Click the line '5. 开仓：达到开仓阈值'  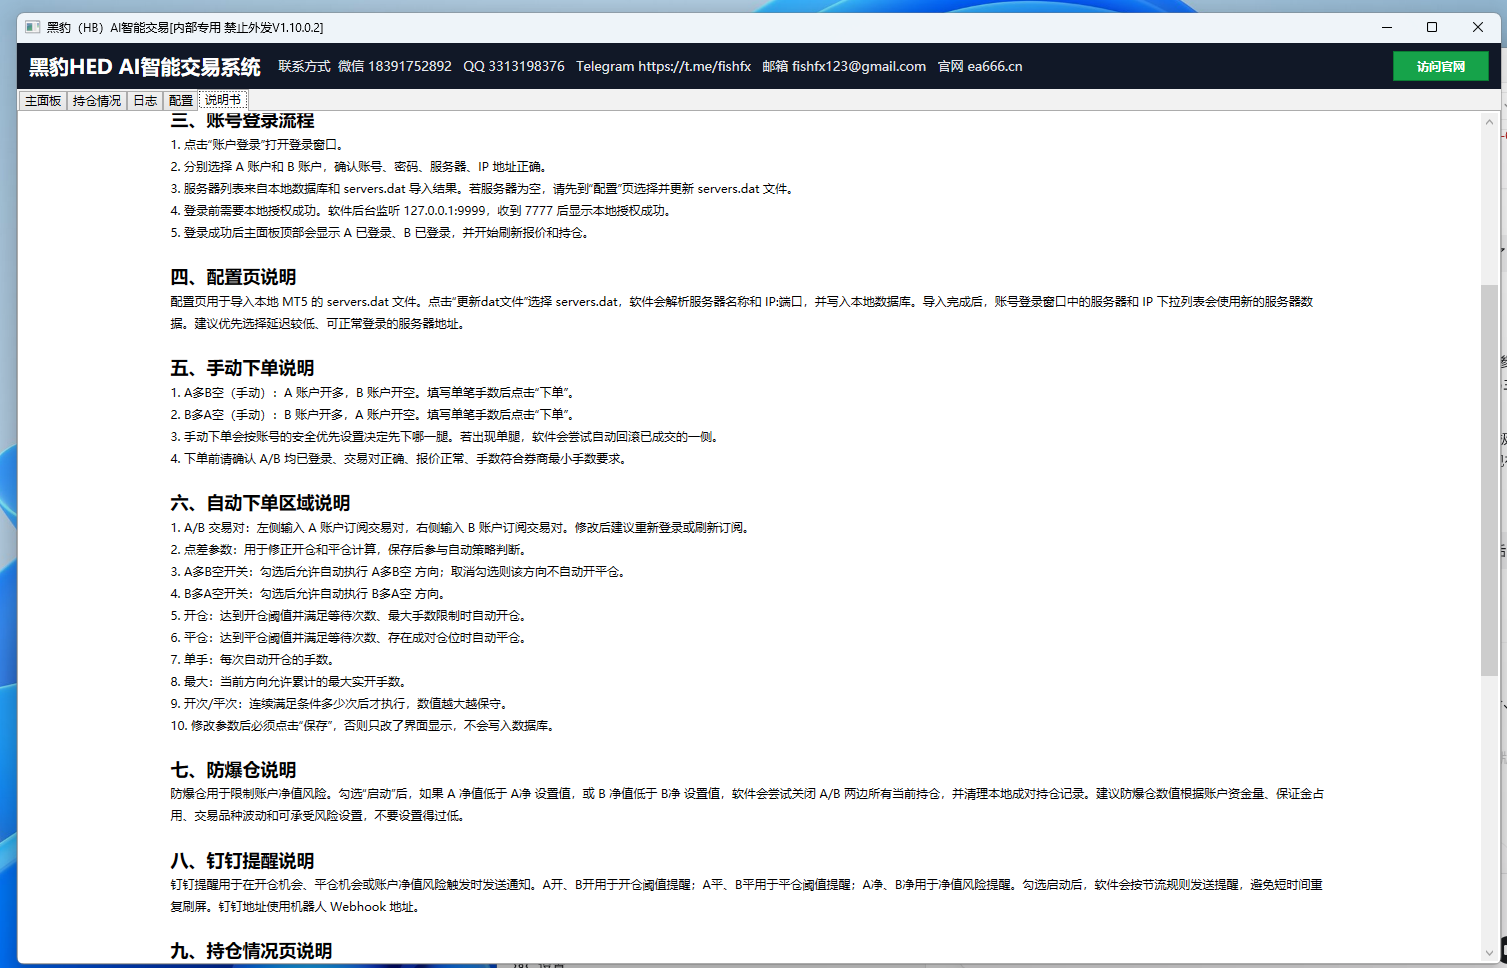click(348, 616)
